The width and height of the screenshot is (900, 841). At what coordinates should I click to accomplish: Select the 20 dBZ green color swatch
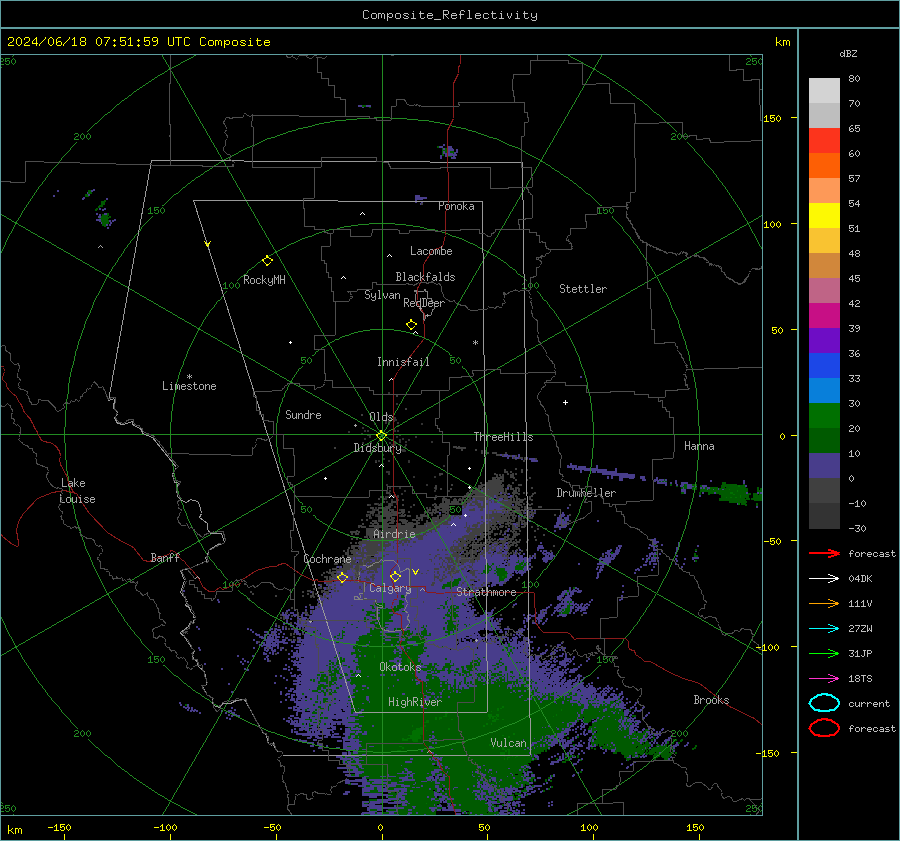824,416
